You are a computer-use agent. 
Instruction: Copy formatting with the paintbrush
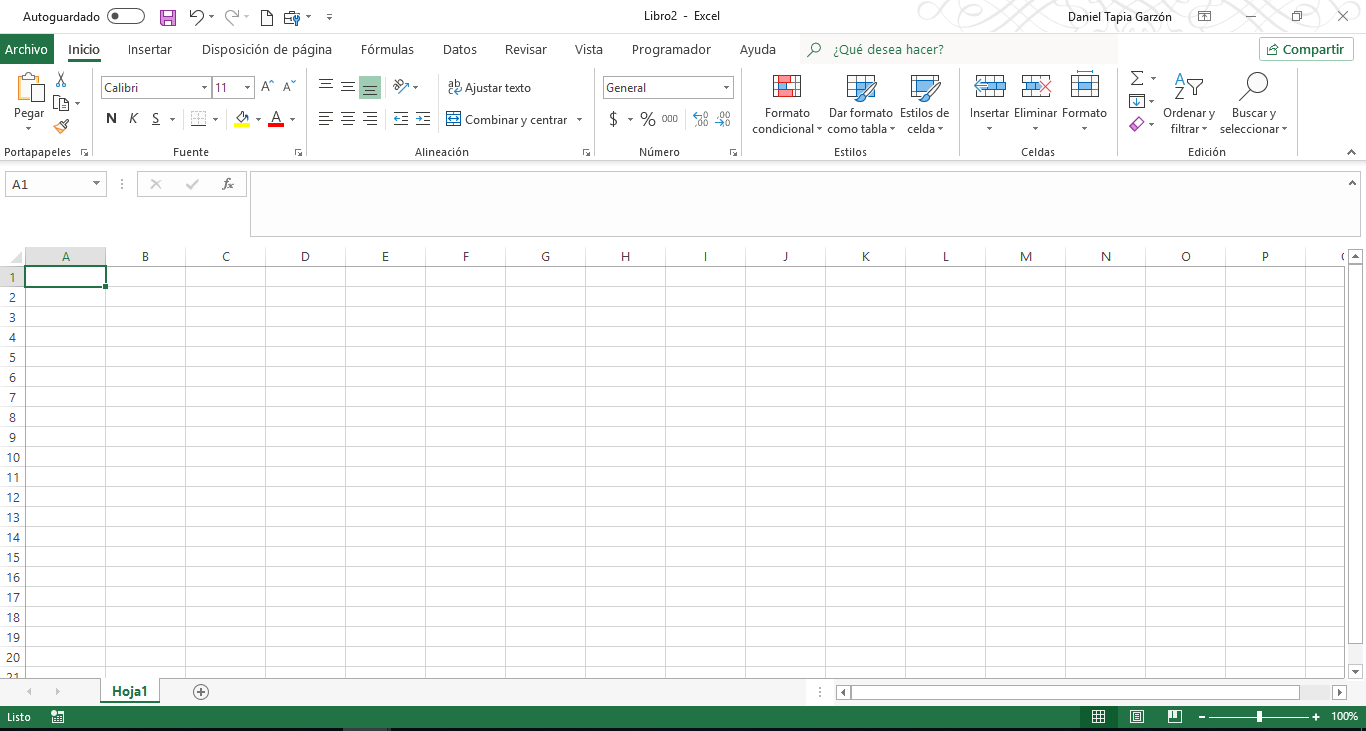point(61,127)
